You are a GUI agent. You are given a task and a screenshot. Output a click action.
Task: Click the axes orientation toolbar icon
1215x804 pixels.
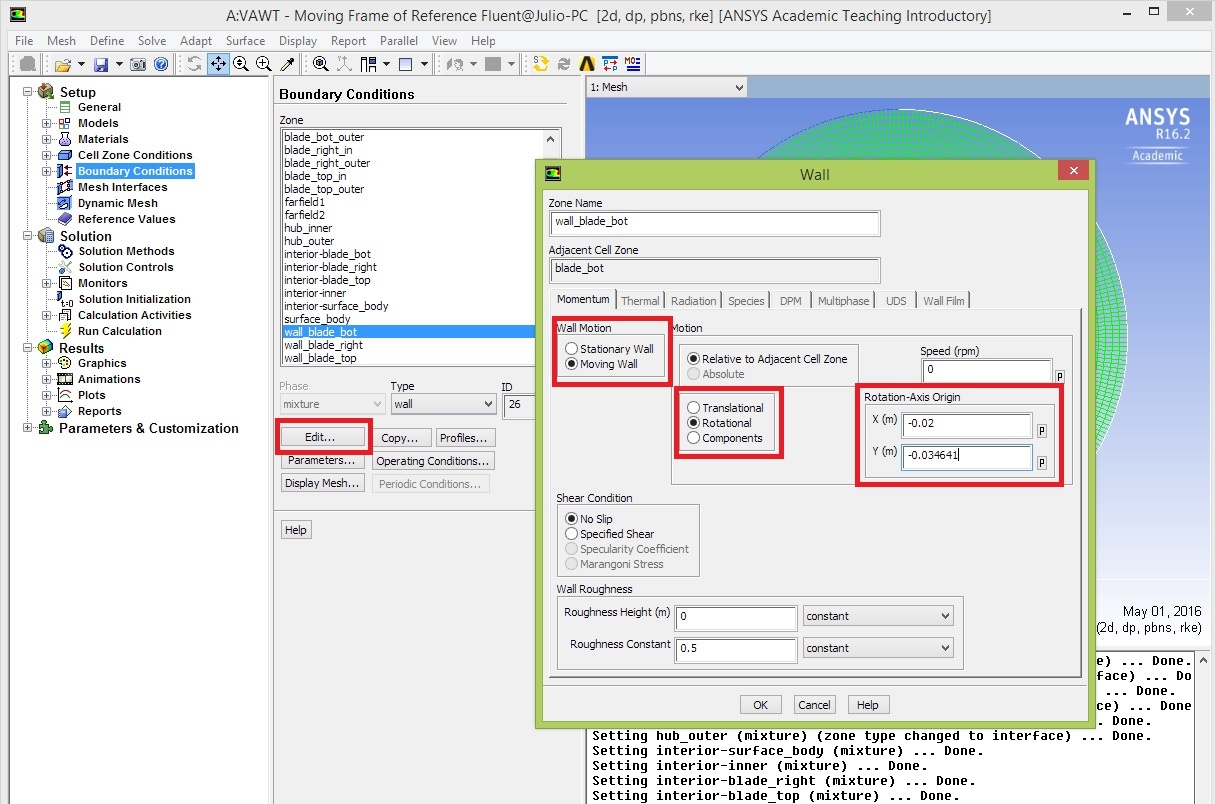[x=344, y=64]
